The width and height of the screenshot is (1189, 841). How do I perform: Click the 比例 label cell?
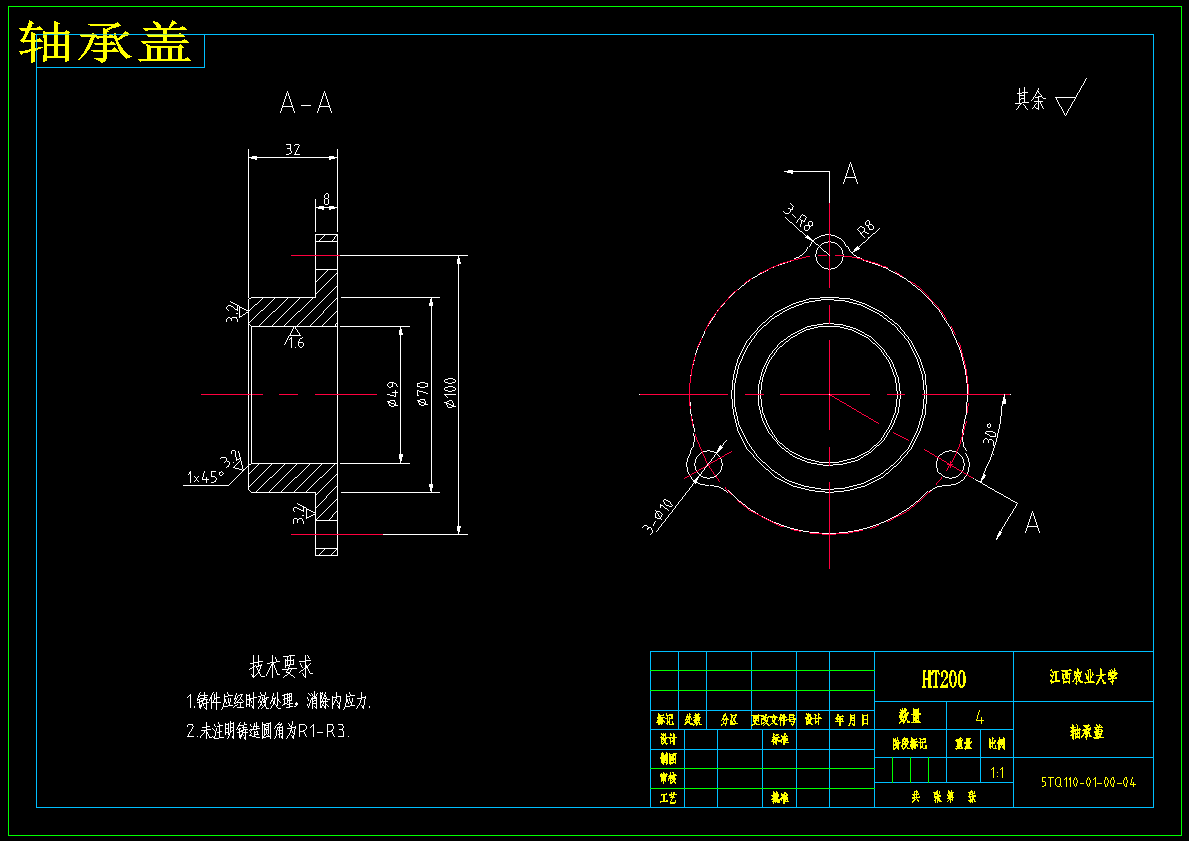997,745
